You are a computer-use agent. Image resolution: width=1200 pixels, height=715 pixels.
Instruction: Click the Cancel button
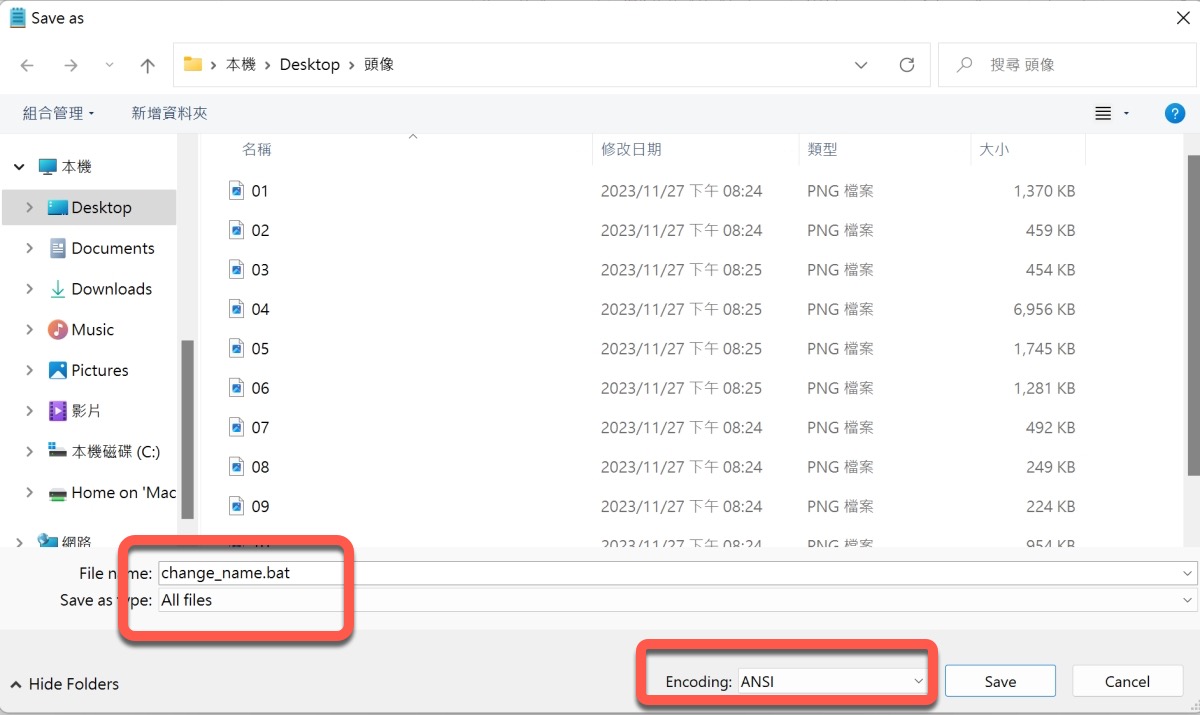[1128, 682]
